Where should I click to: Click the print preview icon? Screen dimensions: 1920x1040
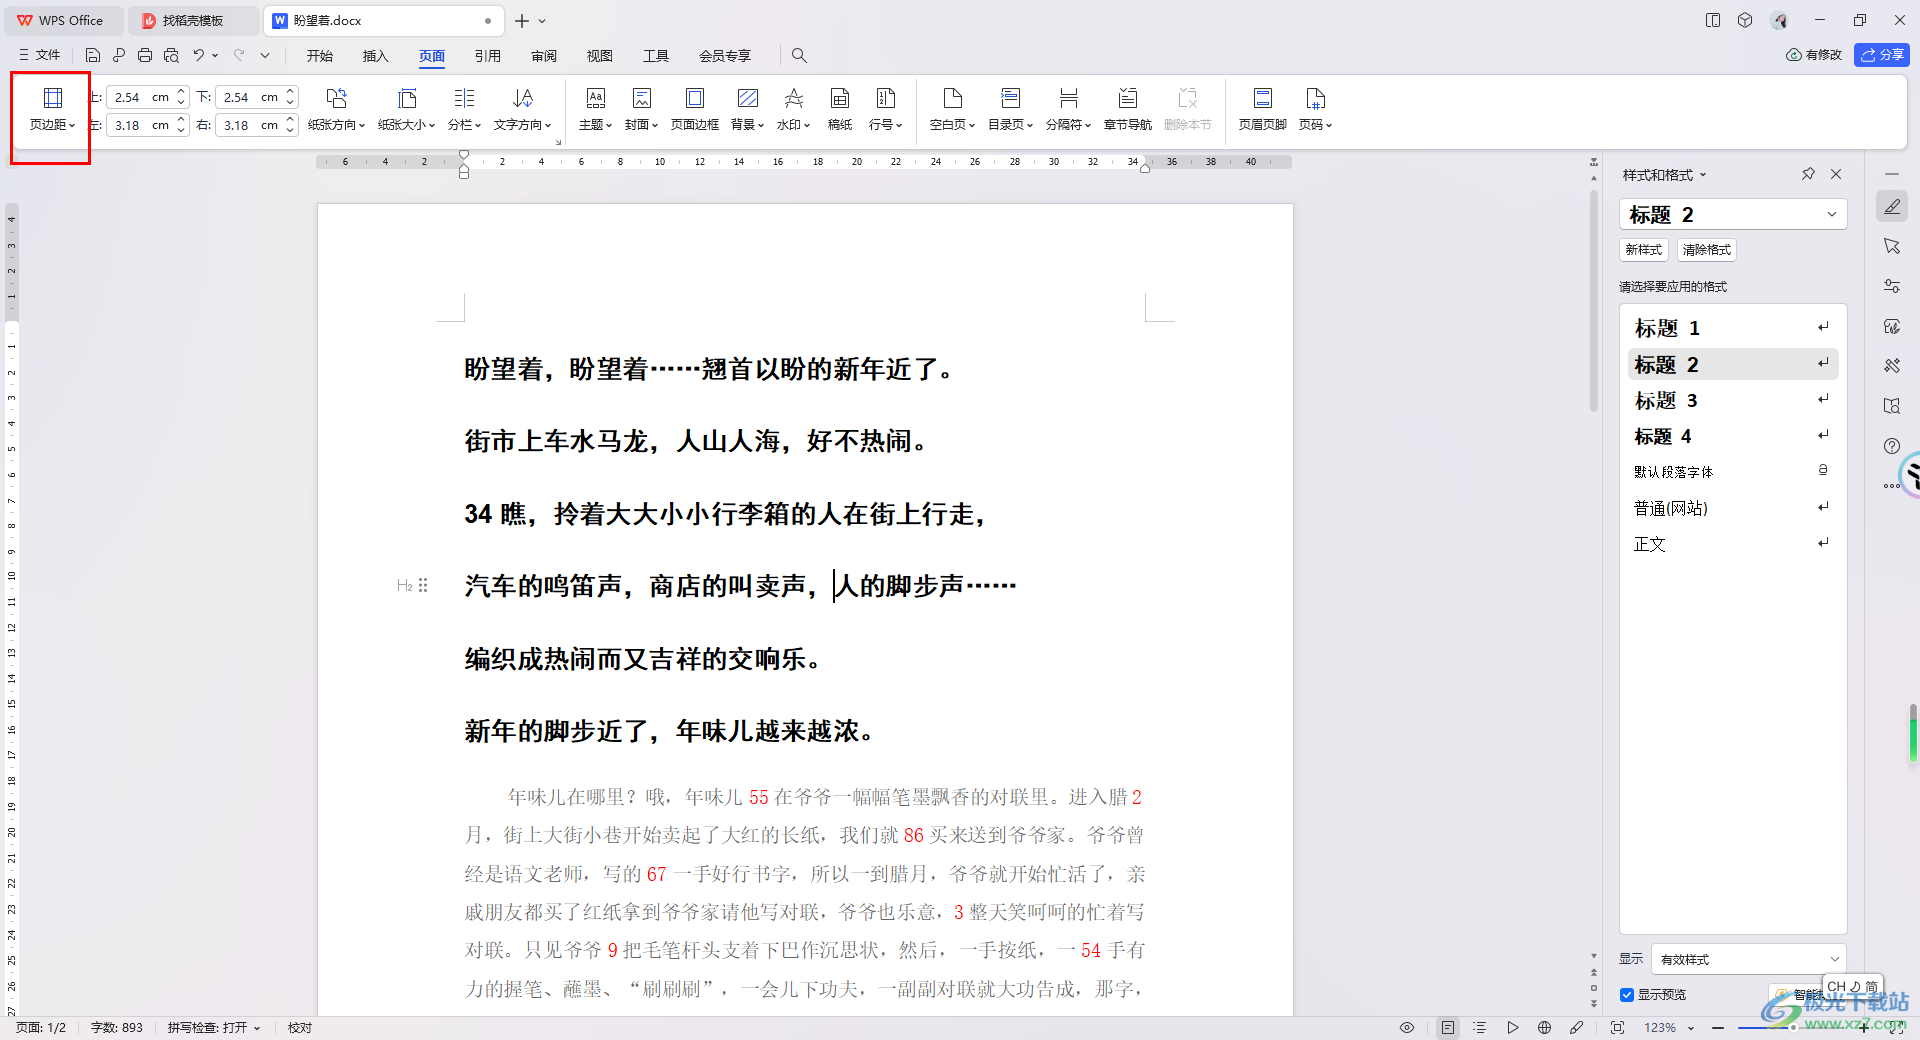[x=171, y=56]
